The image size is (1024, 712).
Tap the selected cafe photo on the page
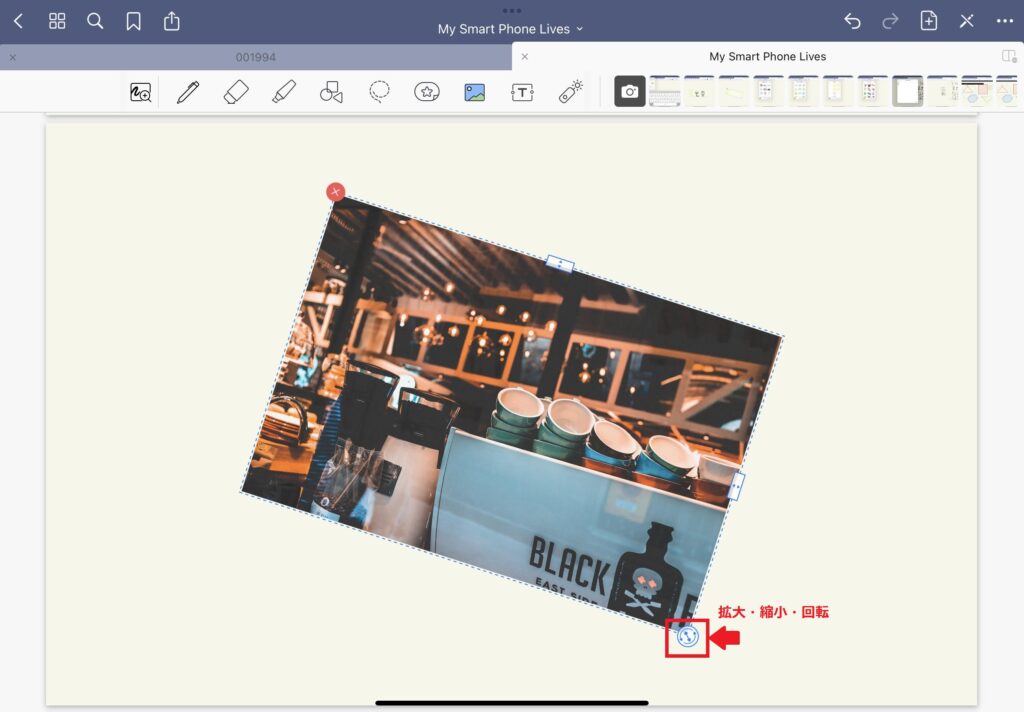pos(513,415)
